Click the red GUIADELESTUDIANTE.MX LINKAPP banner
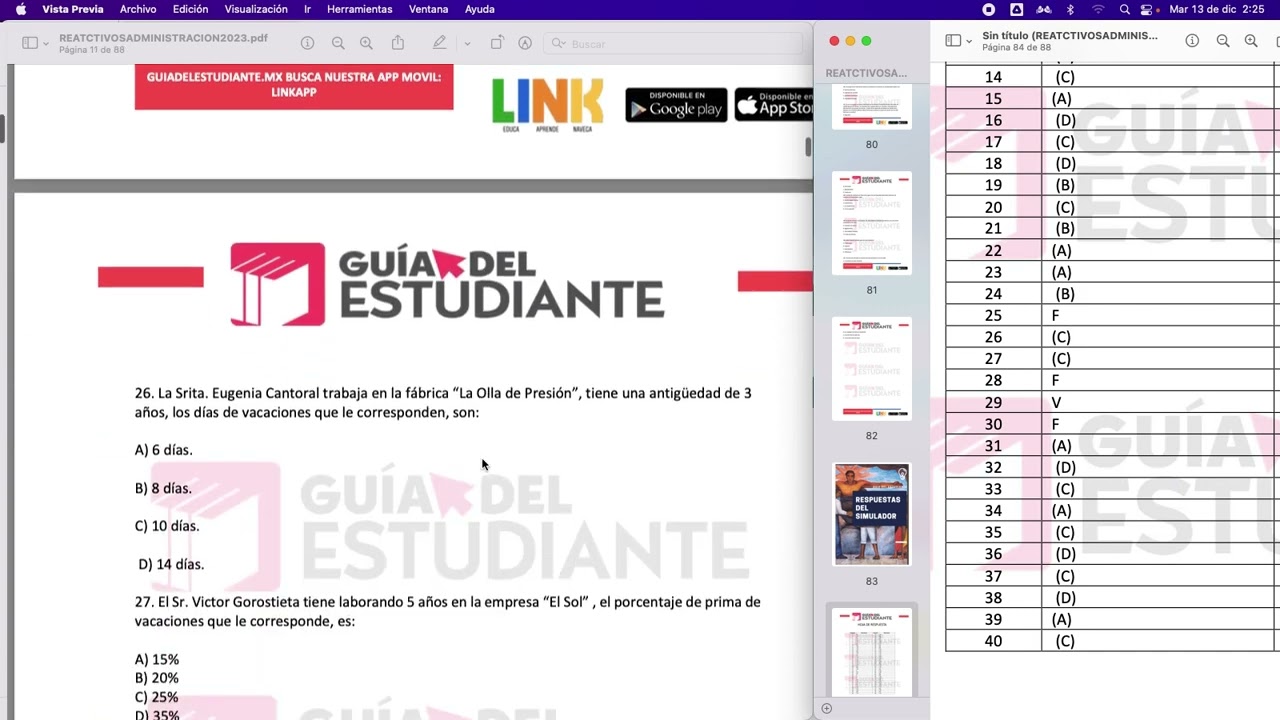Viewport: 1280px width, 720px height. point(294,86)
